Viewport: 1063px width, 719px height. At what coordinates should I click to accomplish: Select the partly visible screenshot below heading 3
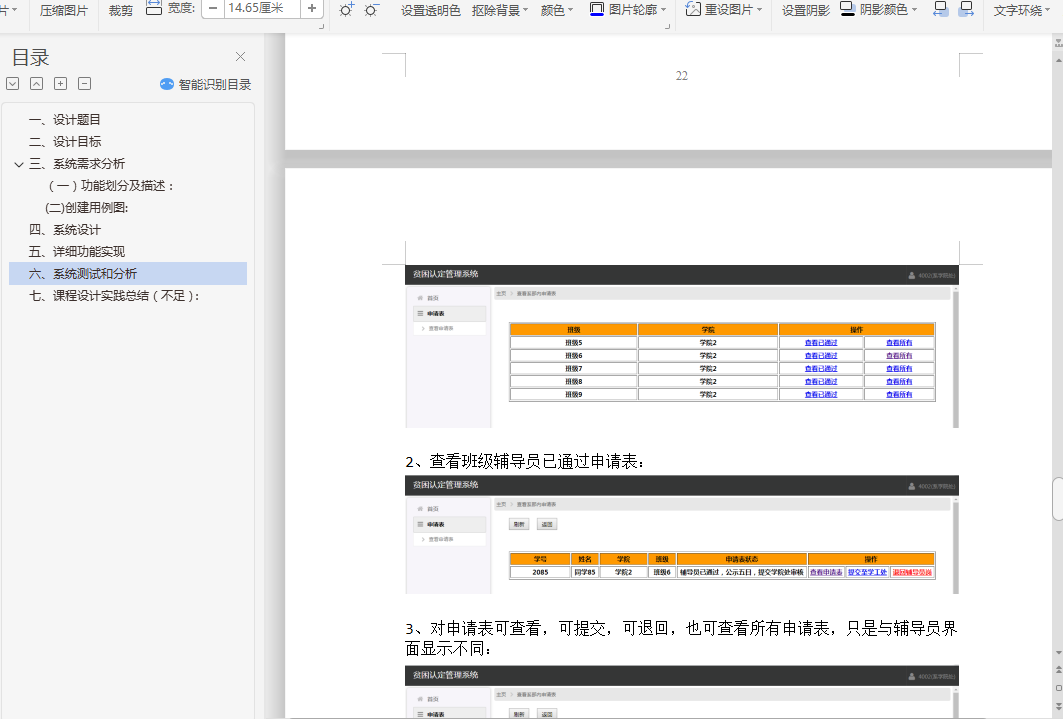[682, 692]
